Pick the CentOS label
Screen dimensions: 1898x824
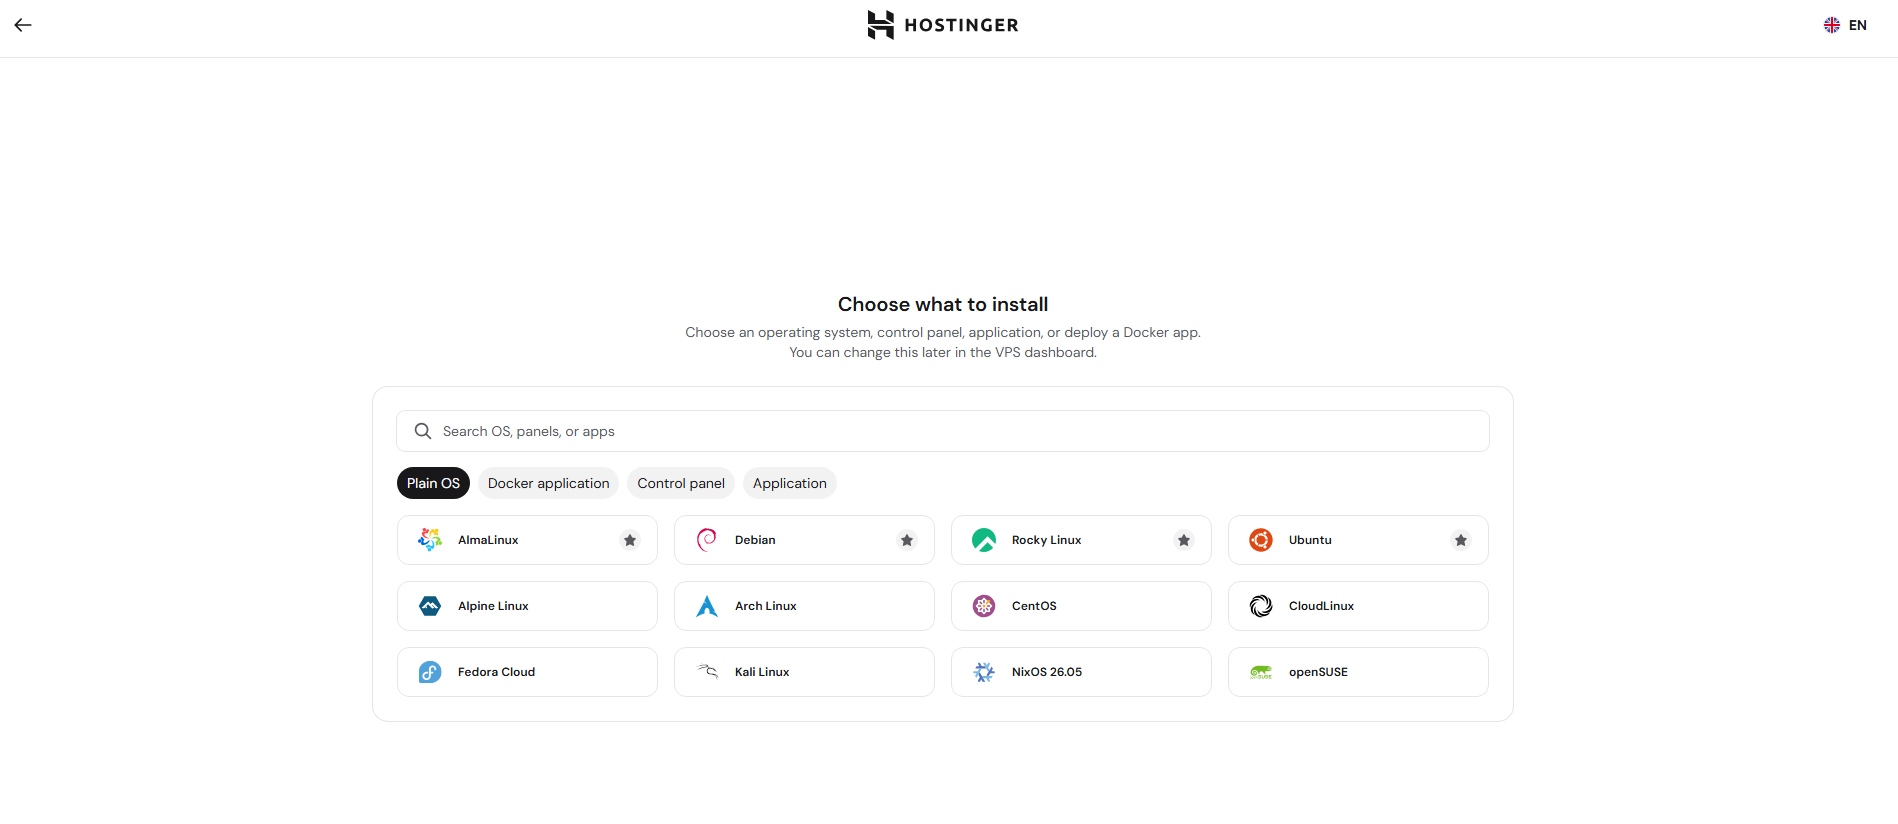pyautogui.click(x=1034, y=606)
